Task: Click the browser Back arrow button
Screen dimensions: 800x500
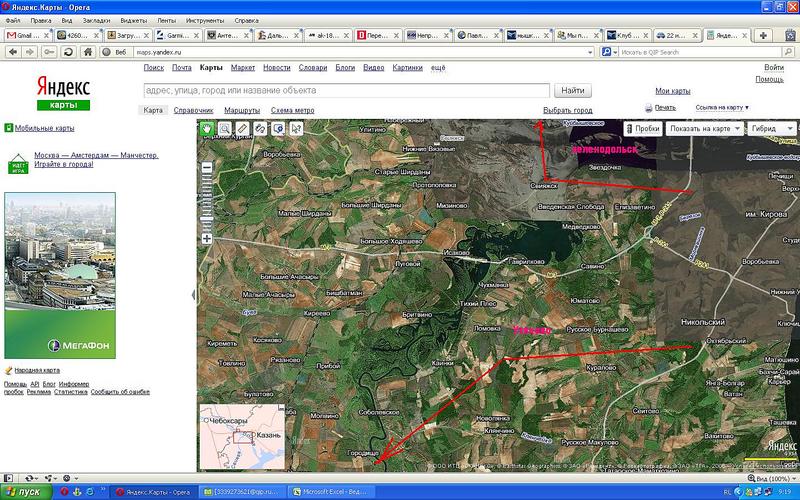Action: (13, 52)
